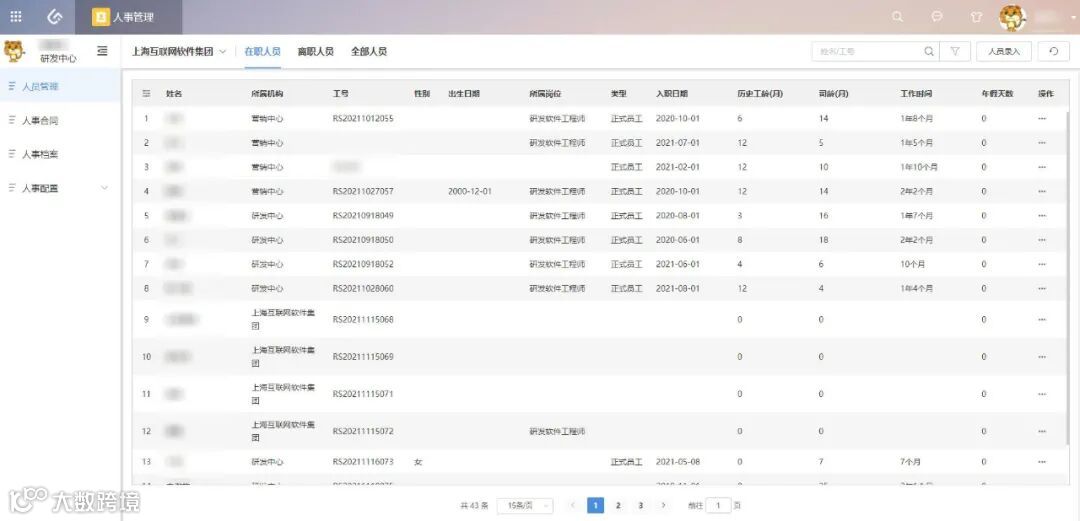1080x521 pixels.
Task: Click the 人员录入 button
Action: point(1004,51)
